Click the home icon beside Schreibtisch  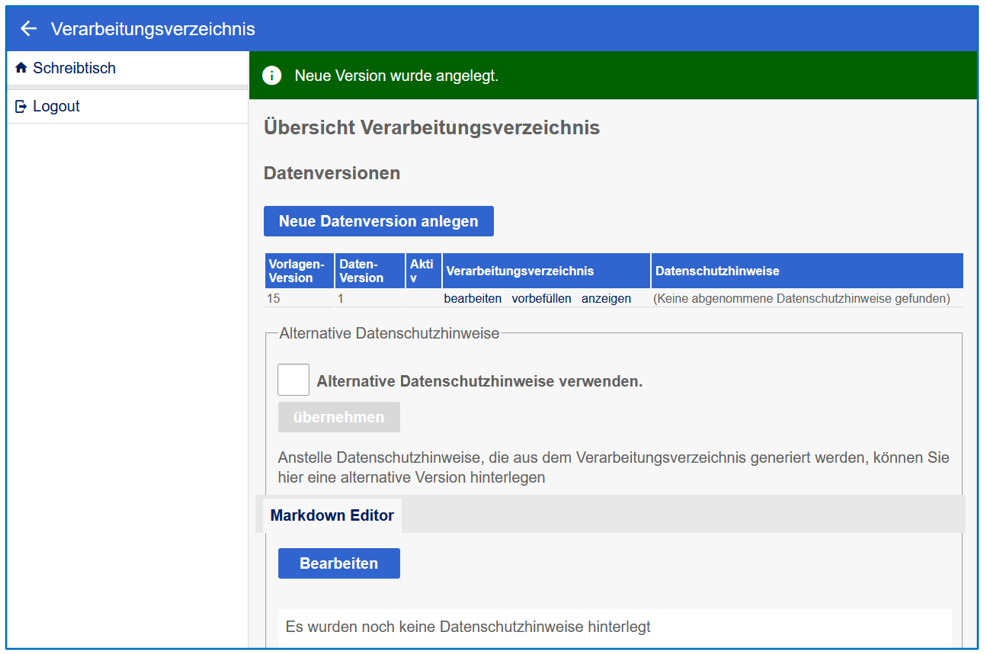pyautogui.click(x=21, y=68)
